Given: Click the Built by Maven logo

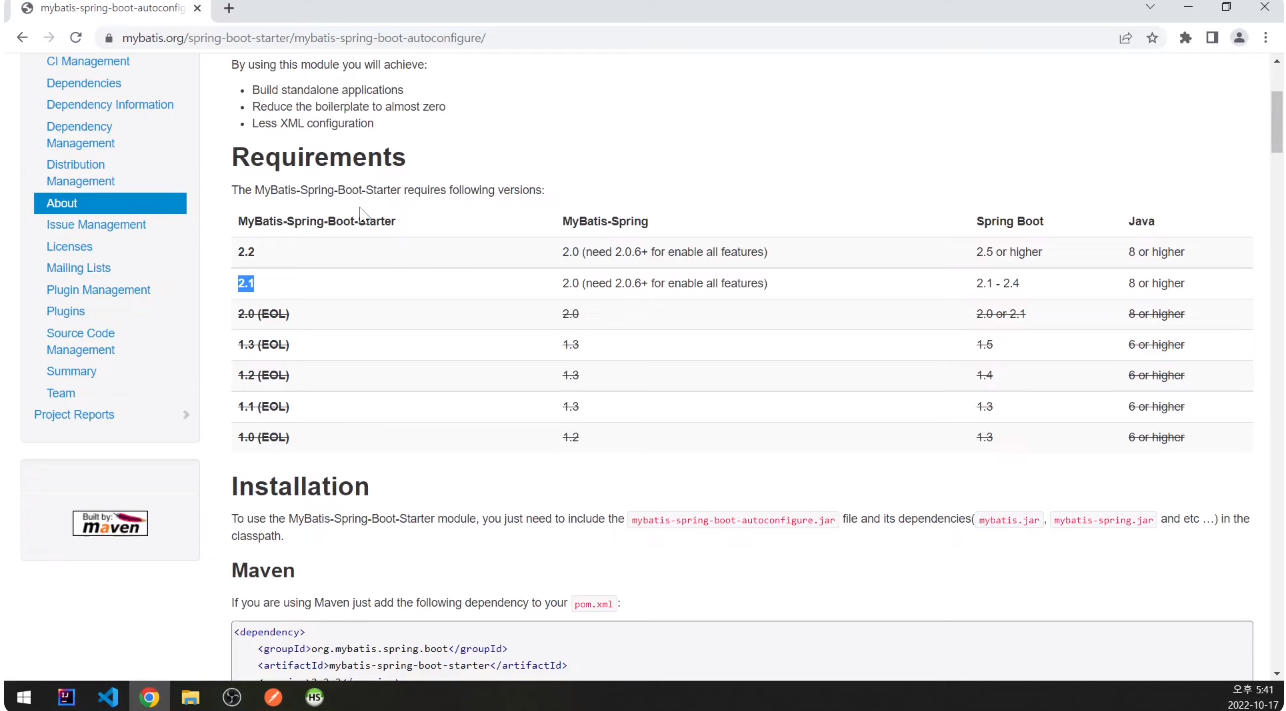Looking at the screenshot, I should click(110, 523).
